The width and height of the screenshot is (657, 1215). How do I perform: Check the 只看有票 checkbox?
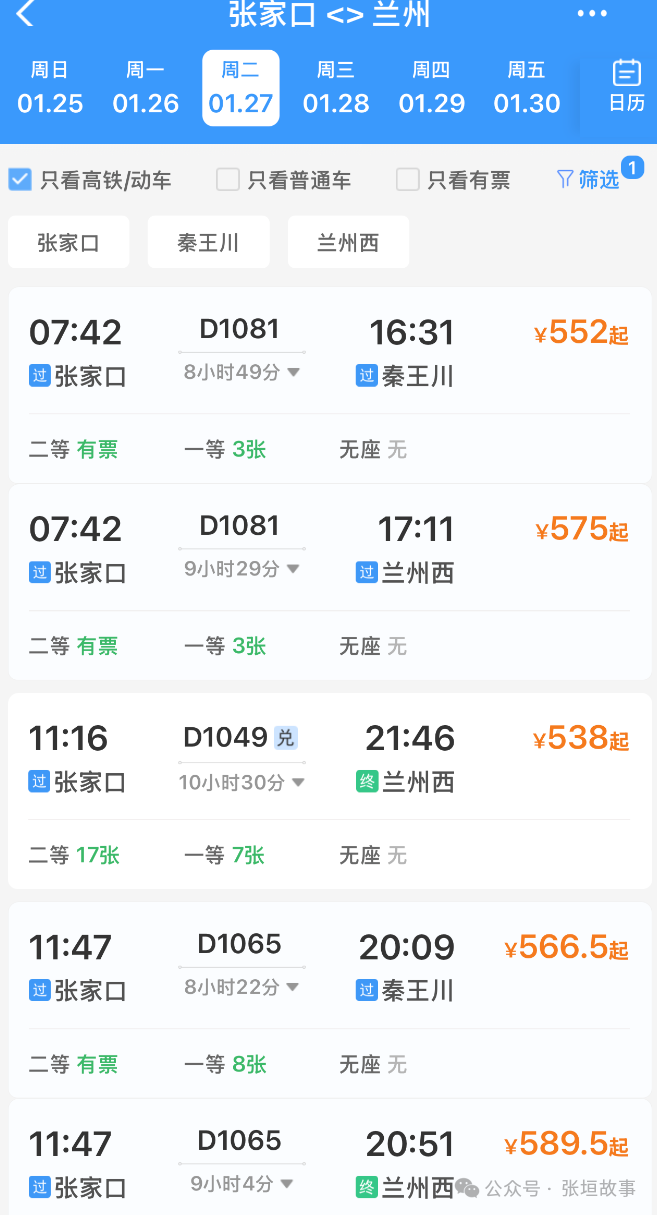[x=407, y=179]
